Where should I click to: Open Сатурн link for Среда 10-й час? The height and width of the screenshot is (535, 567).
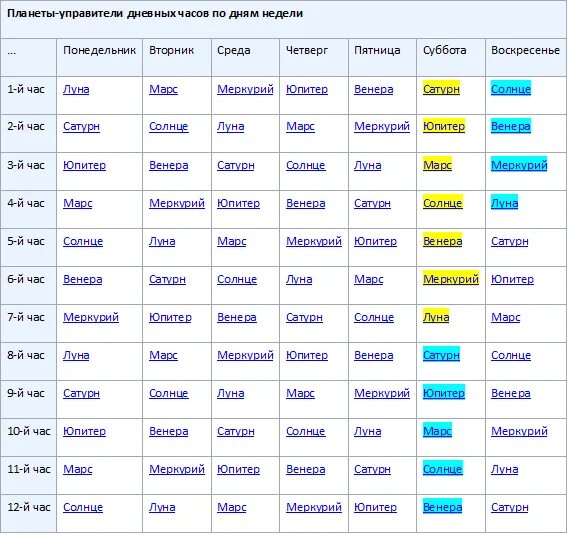tap(236, 431)
